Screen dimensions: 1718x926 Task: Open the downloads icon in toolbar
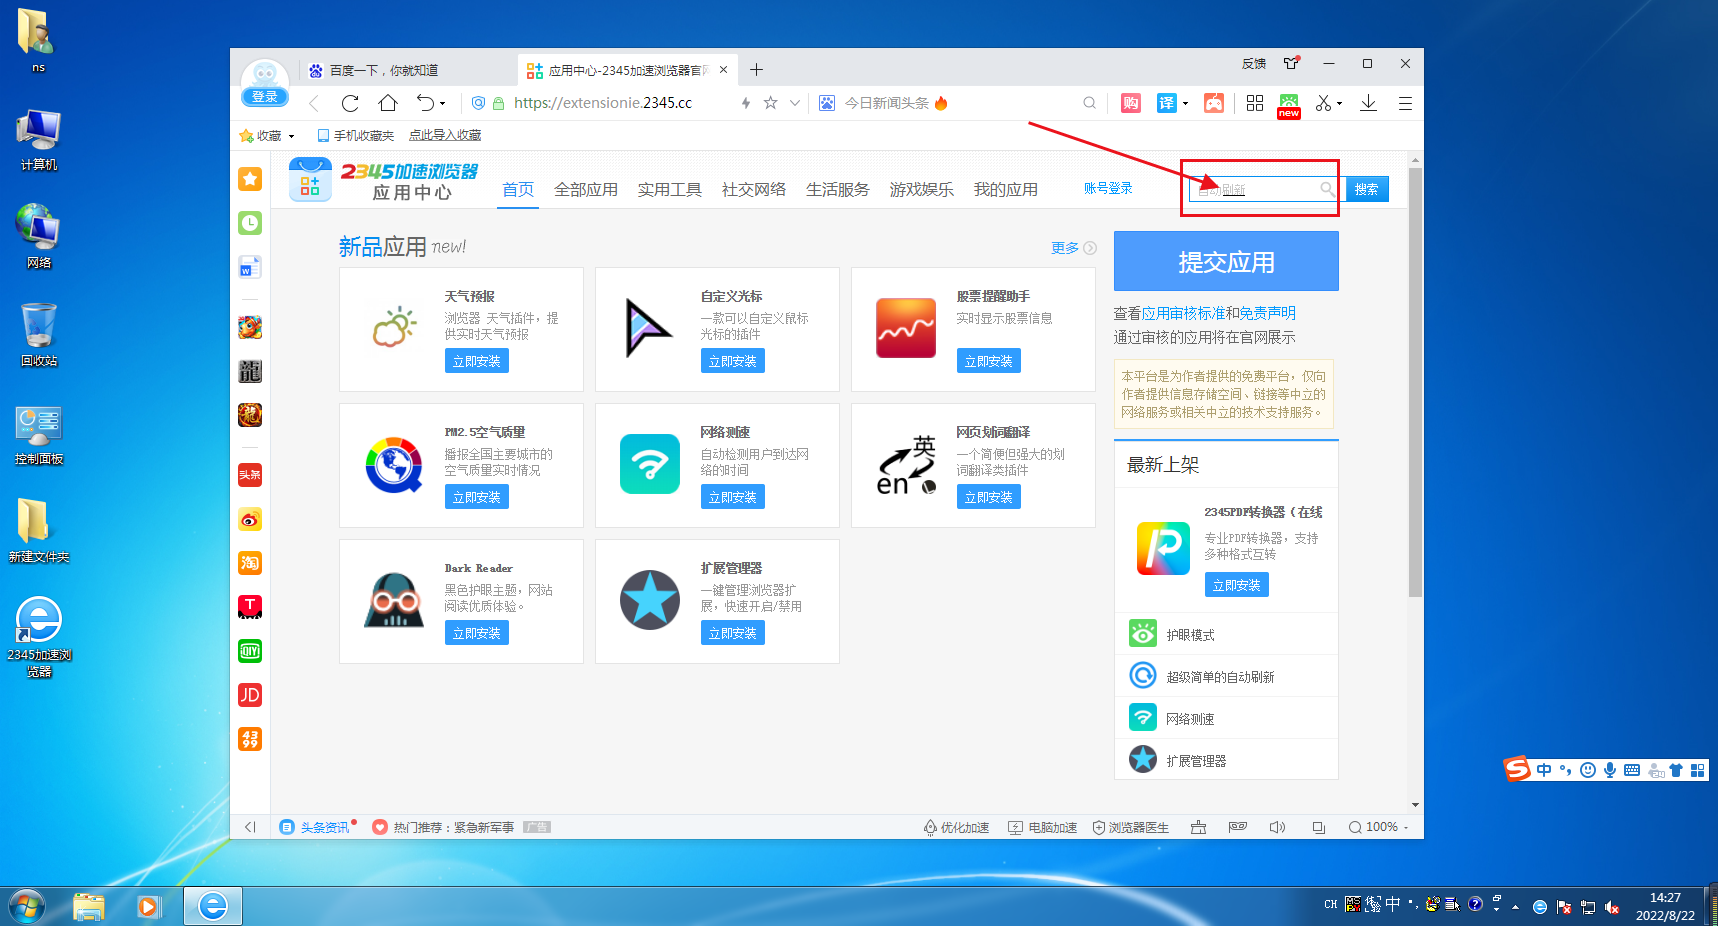pos(1368,103)
